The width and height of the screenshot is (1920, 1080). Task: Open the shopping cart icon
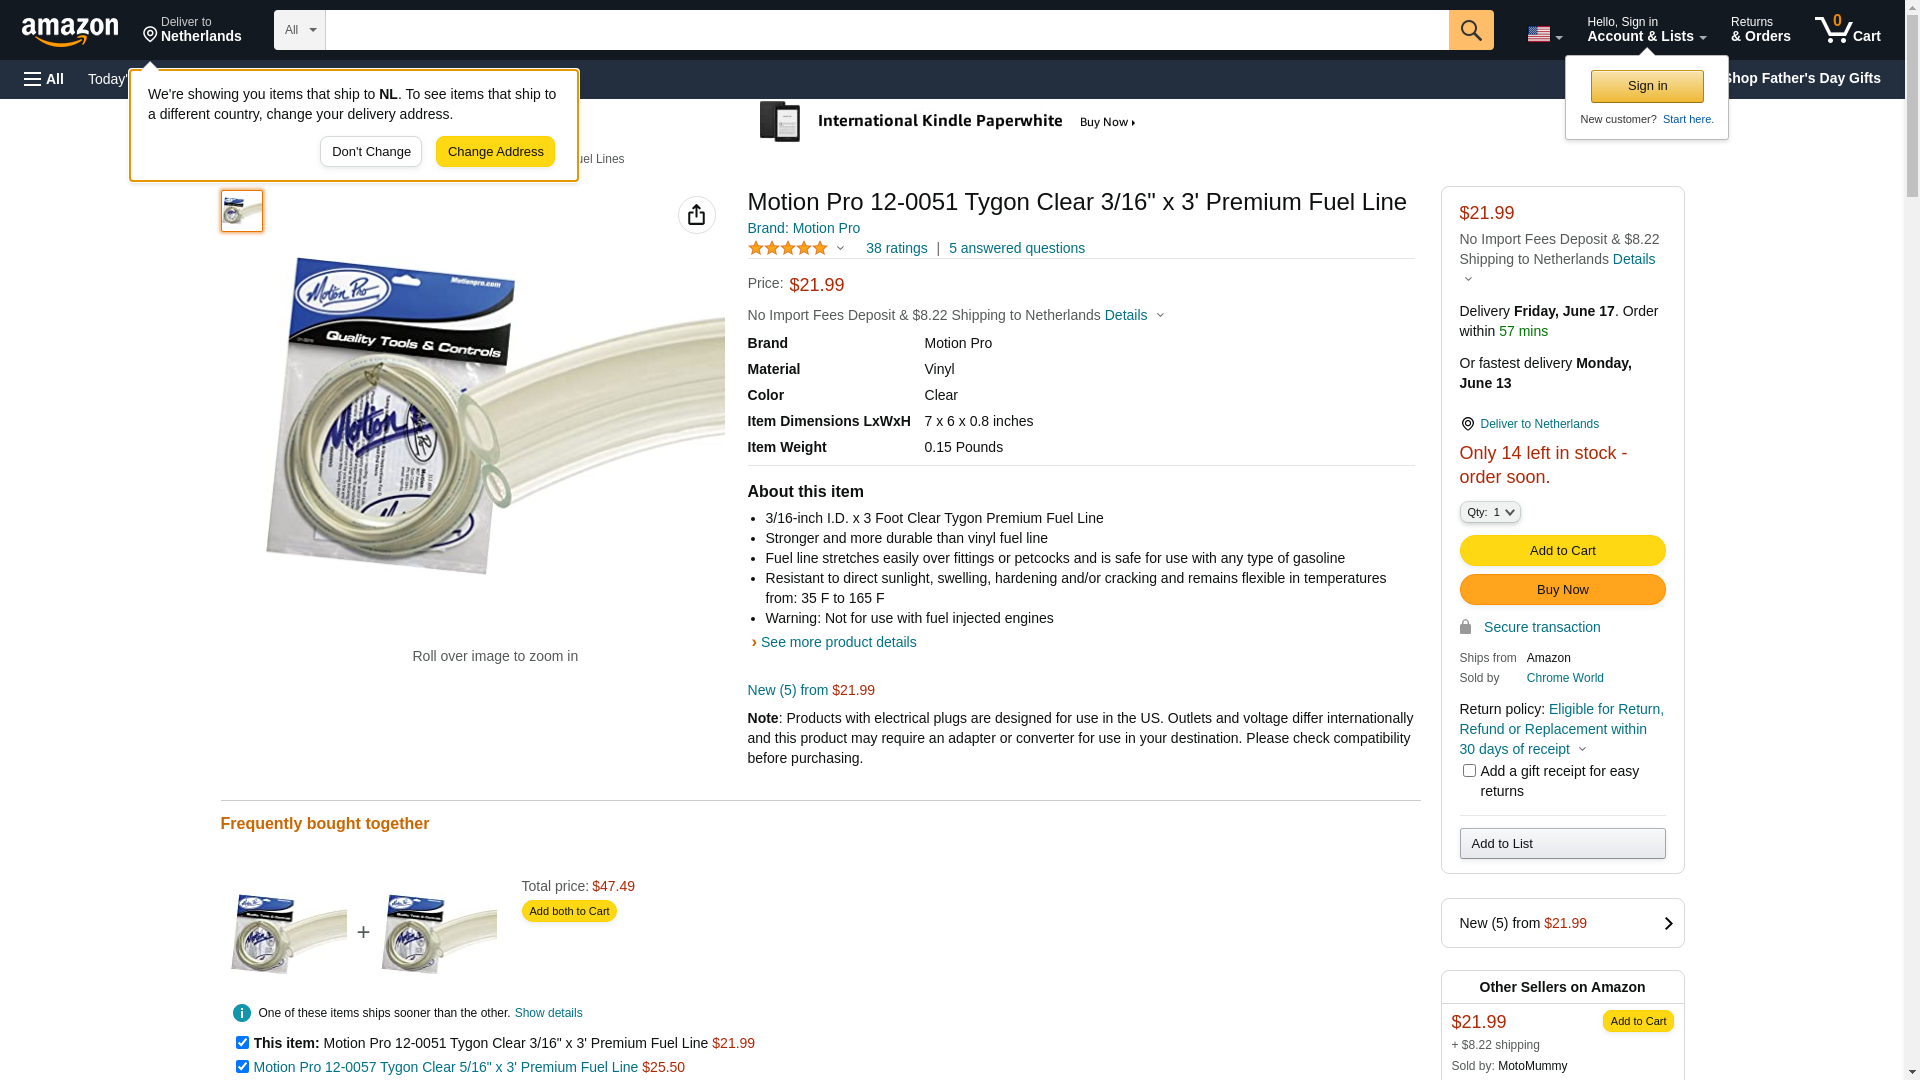point(1847,30)
